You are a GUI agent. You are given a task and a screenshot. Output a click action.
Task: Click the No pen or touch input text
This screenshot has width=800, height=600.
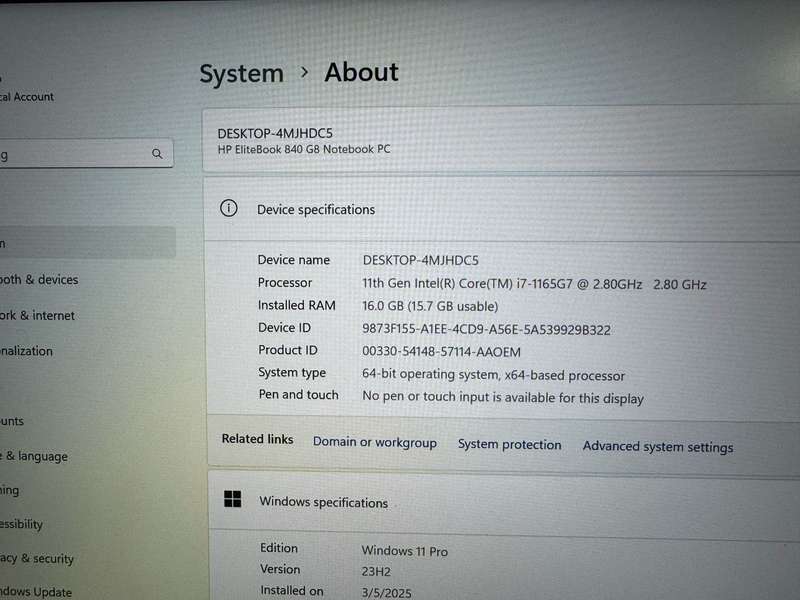click(503, 397)
